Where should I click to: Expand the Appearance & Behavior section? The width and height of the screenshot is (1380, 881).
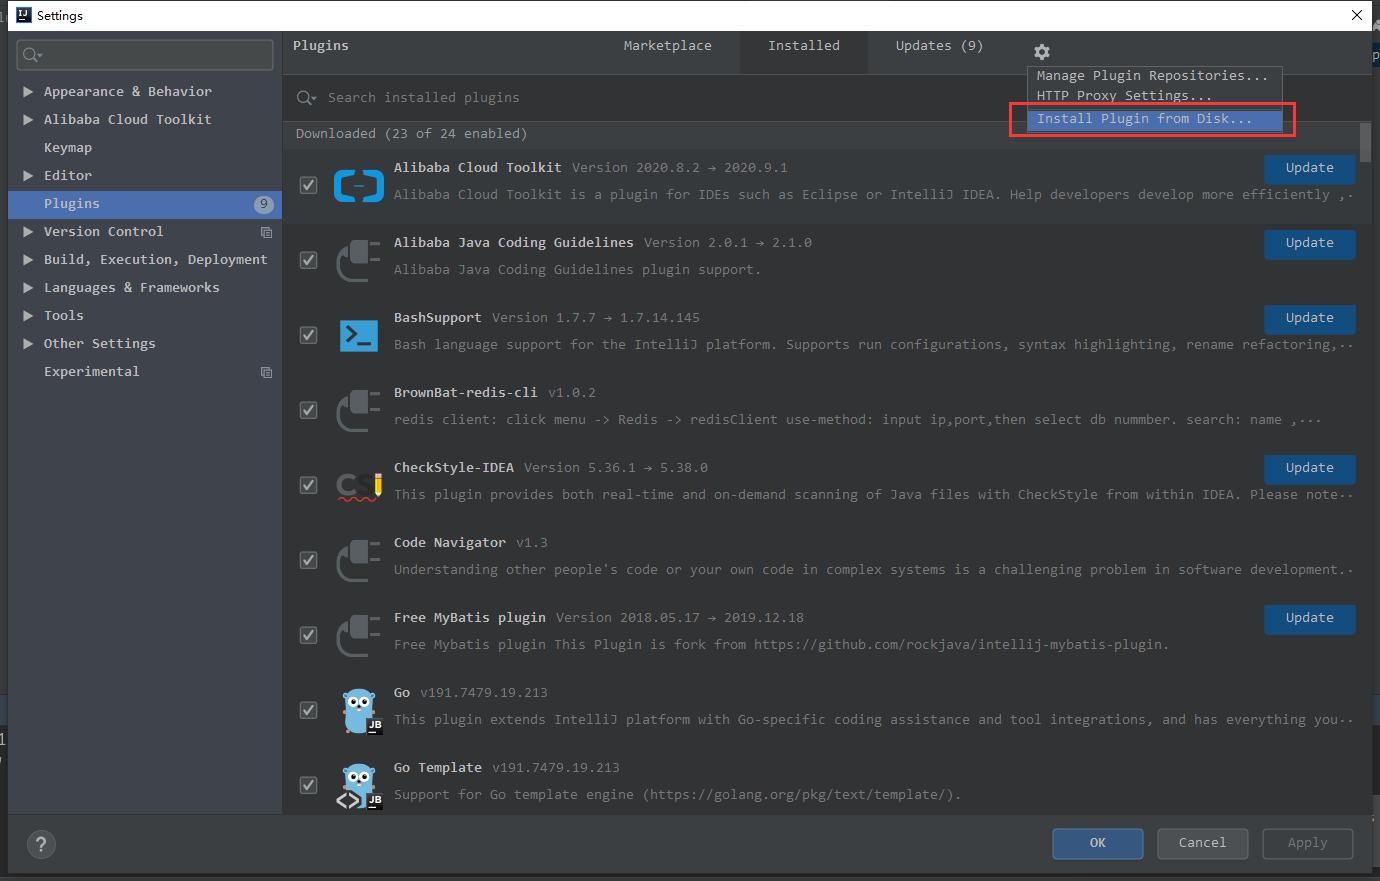coord(28,92)
